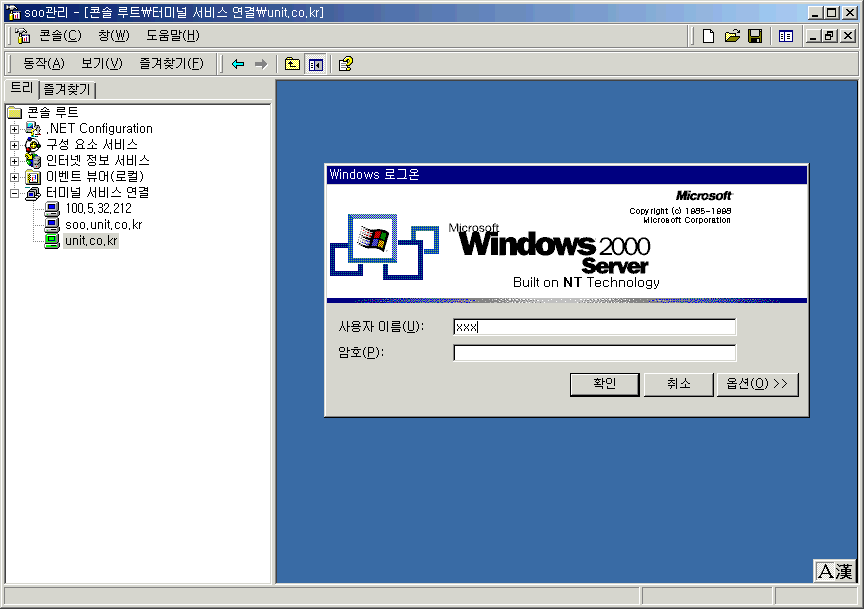Image resolution: width=864 pixels, height=609 pixels.
Task: Click the Back arrow toolbar icon
Action: tap(238, 64)
